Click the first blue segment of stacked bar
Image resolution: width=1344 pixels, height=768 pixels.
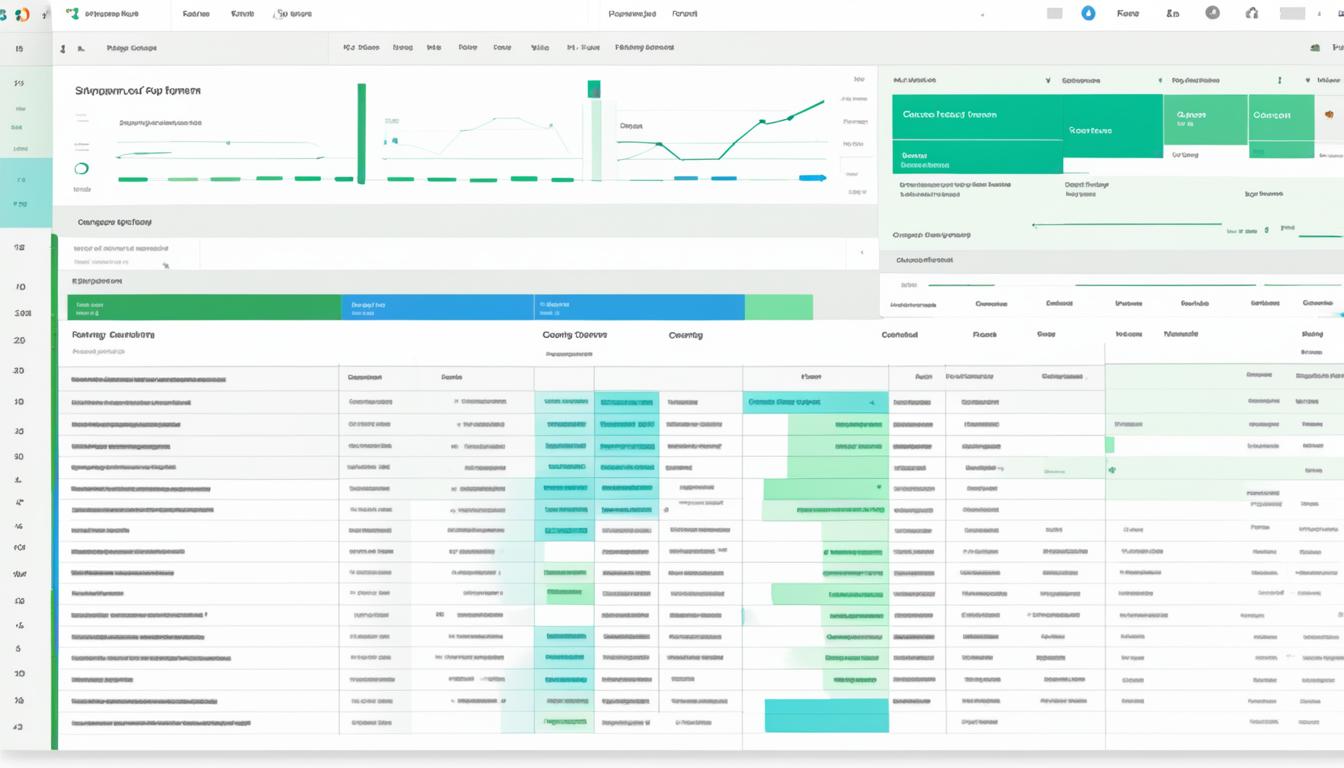[x=438, y=307]
